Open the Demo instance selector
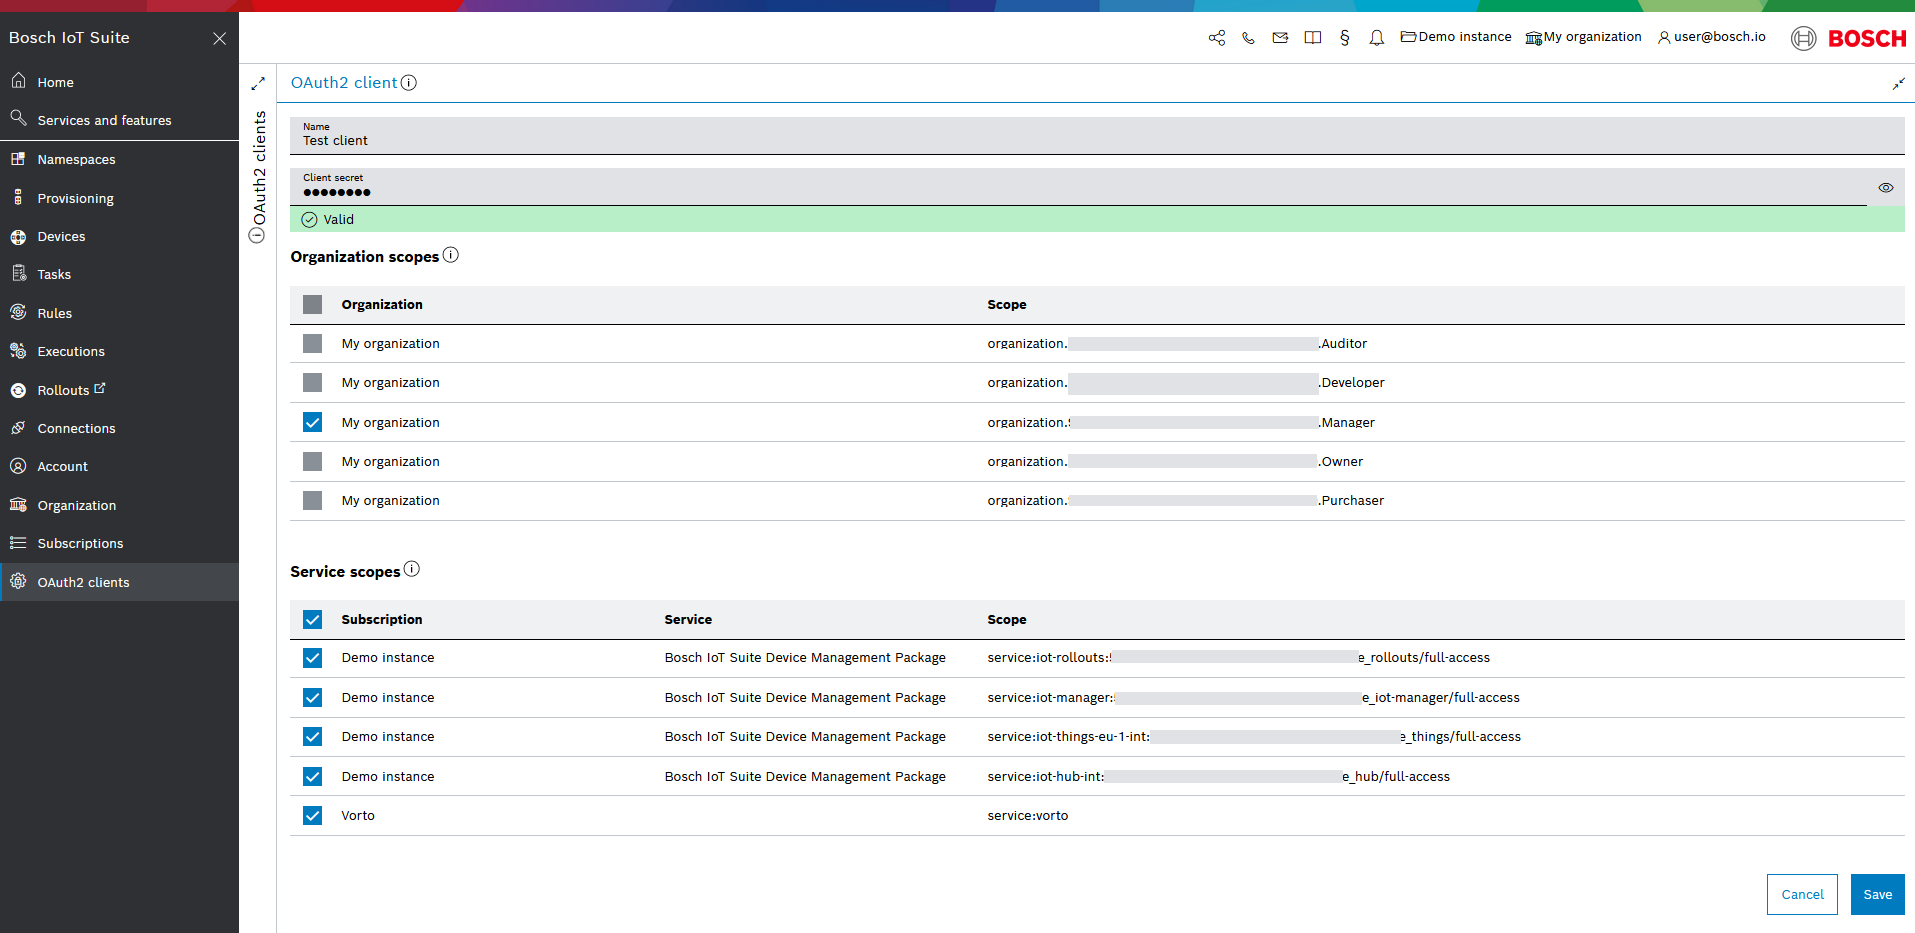 tap(1456, 37)
